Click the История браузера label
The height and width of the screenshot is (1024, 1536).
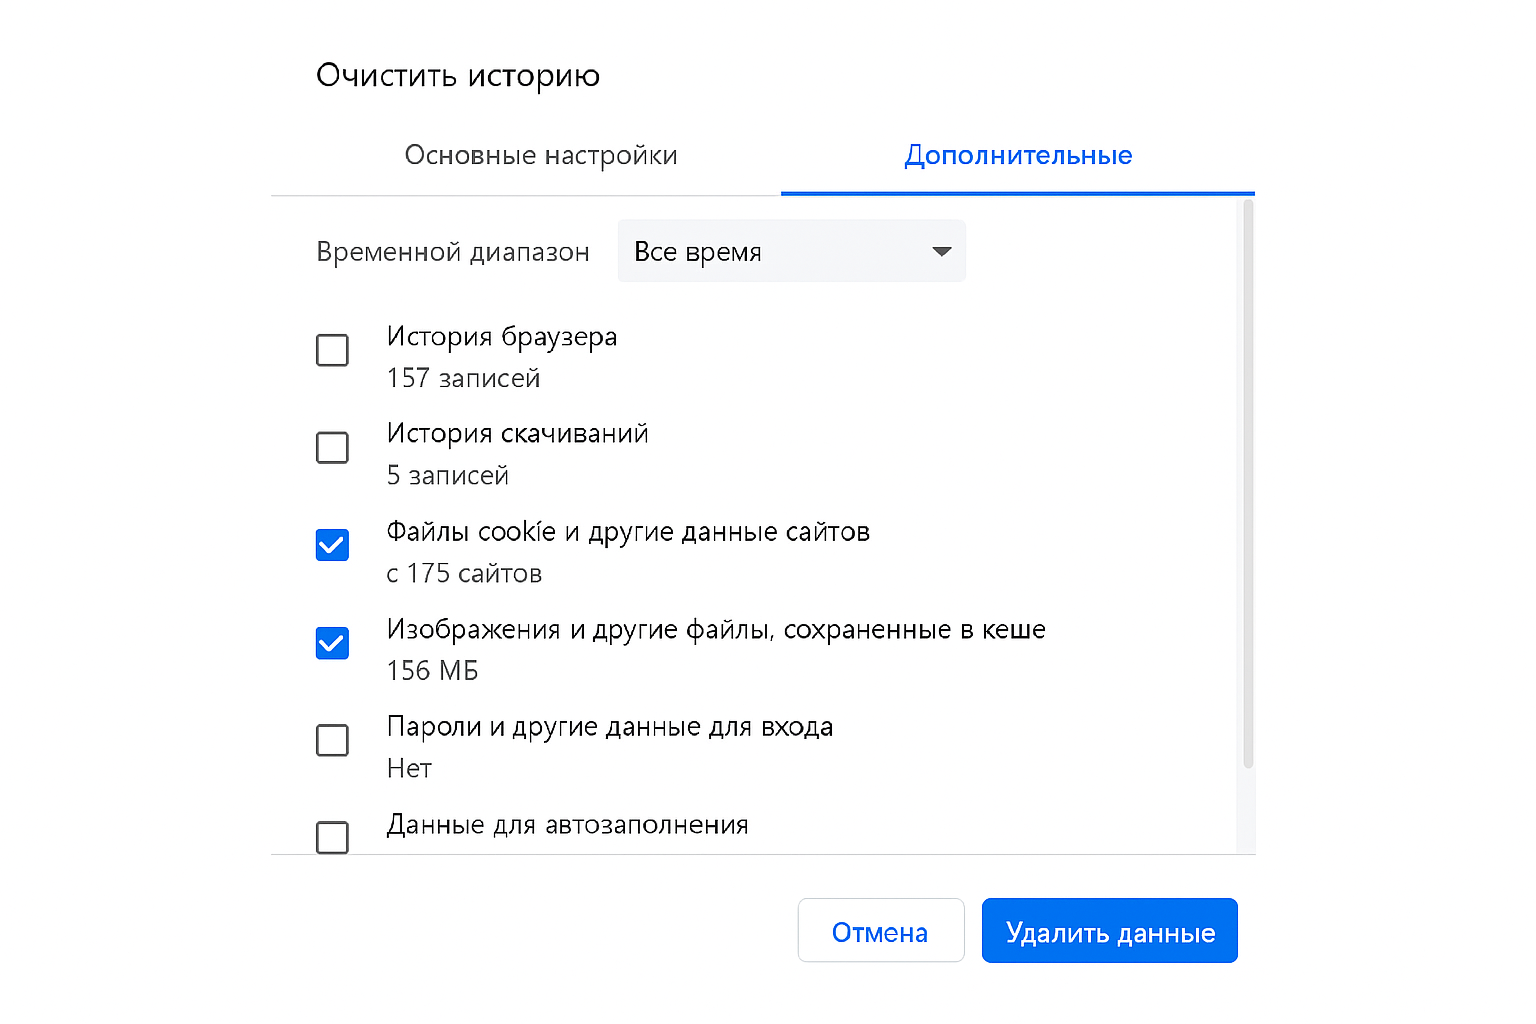[x=501, y=337]
